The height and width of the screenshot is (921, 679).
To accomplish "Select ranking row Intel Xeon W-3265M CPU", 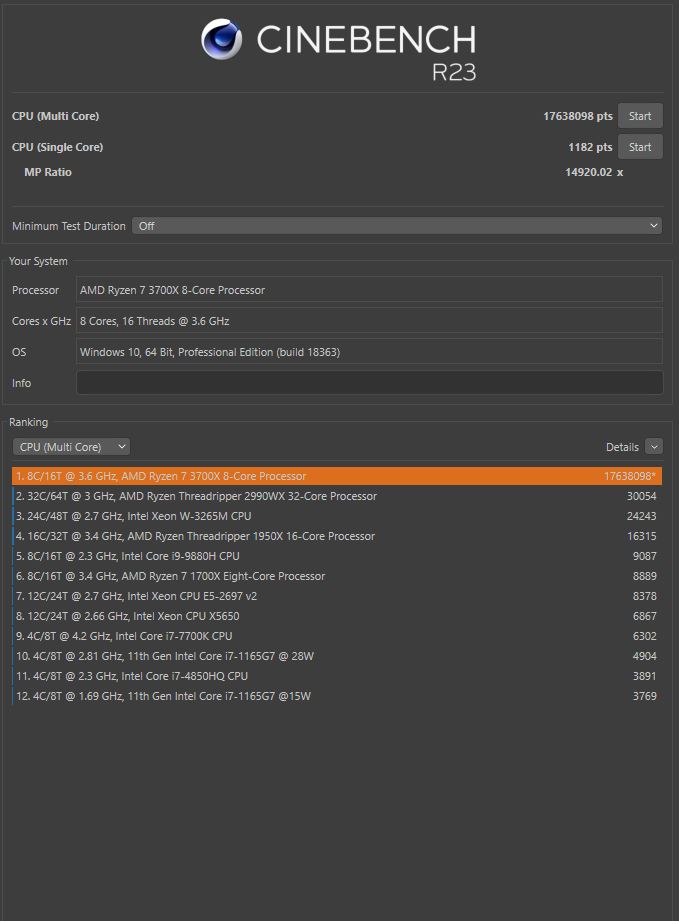I will (337, 516).
